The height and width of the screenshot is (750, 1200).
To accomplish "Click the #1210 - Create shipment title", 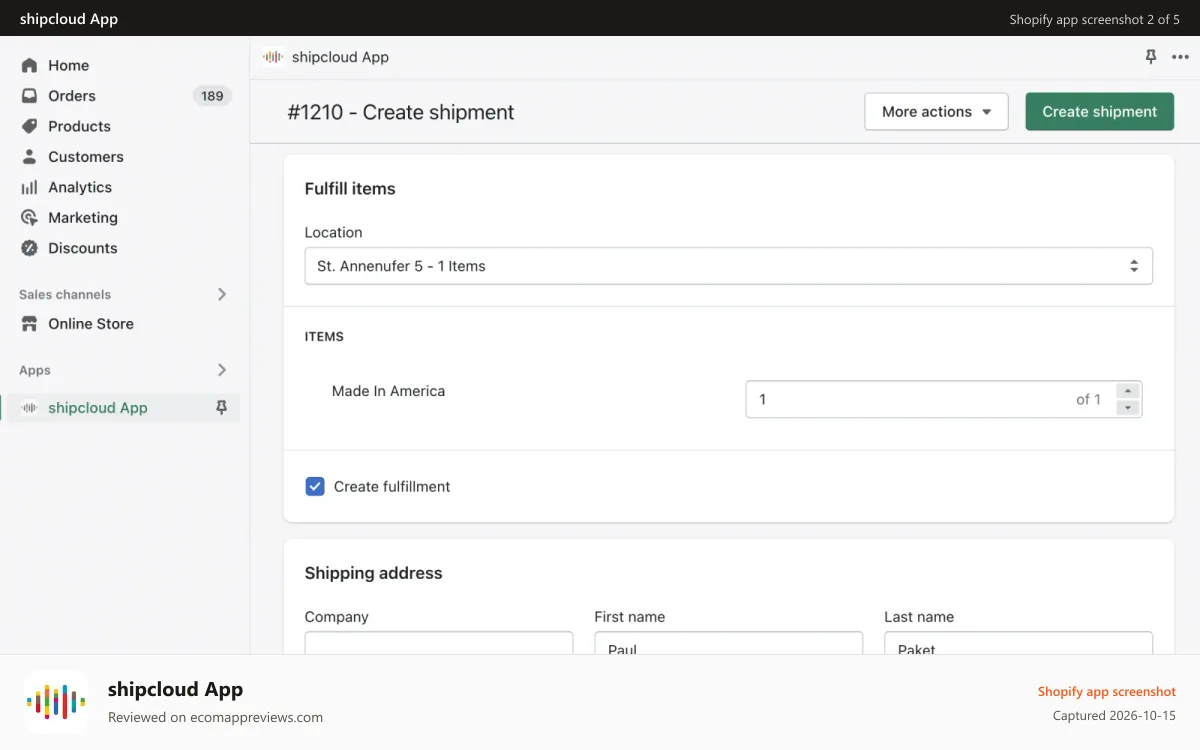I will coord(401,112).
